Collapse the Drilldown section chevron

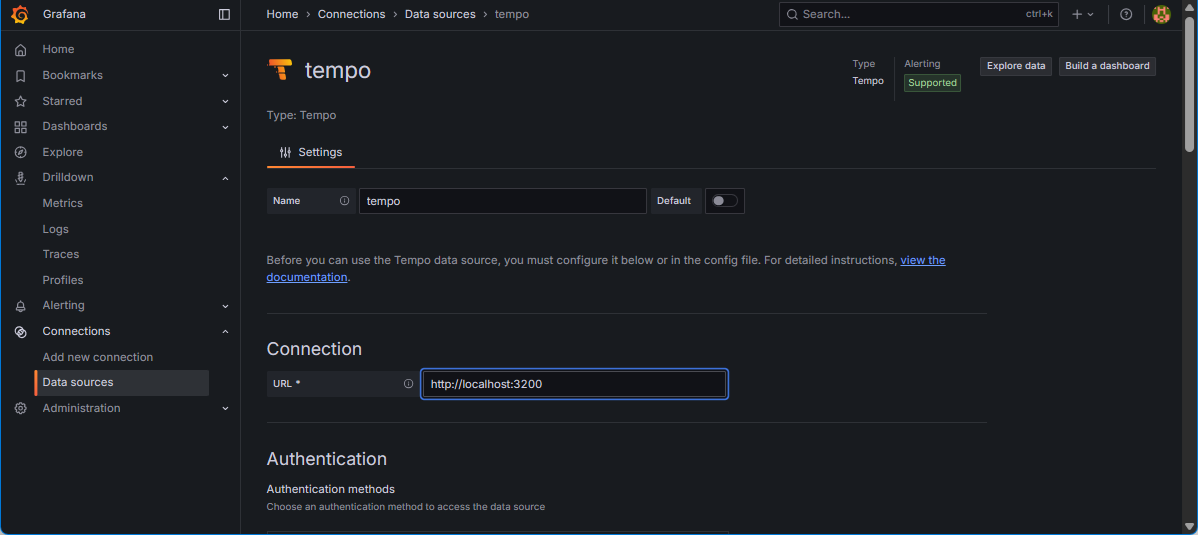(x=225, y=178)
